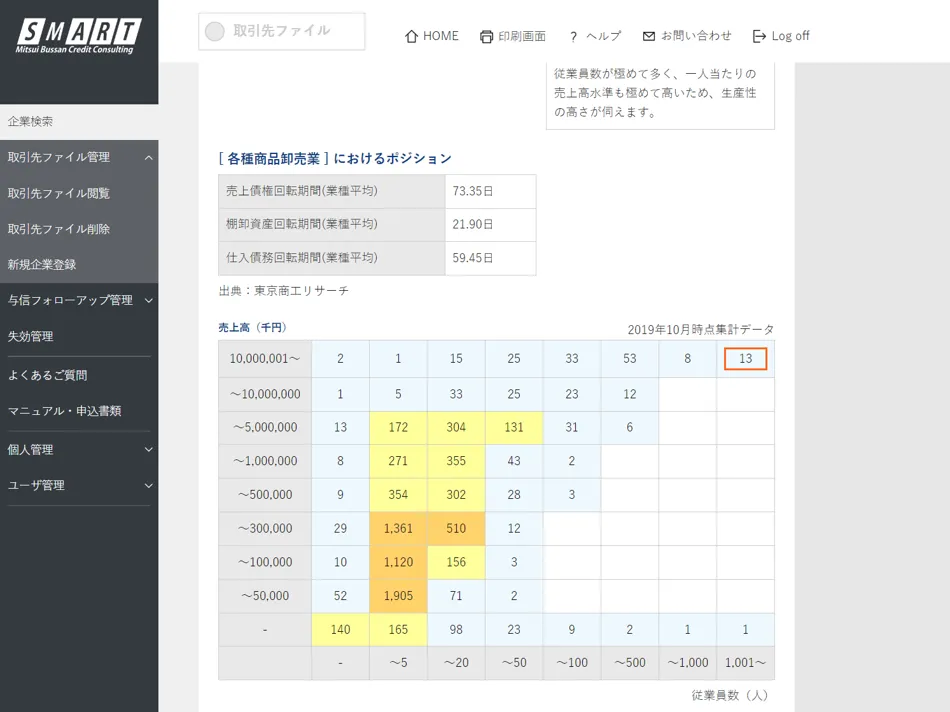This screenshot has width=950, height=712.
Task: Click the question mark help icon
Action: [x=573, y=37]
